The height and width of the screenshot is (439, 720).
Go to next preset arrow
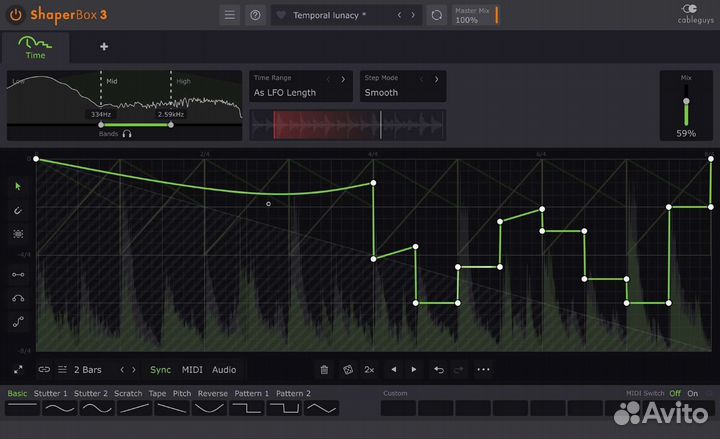click(413, 15)
